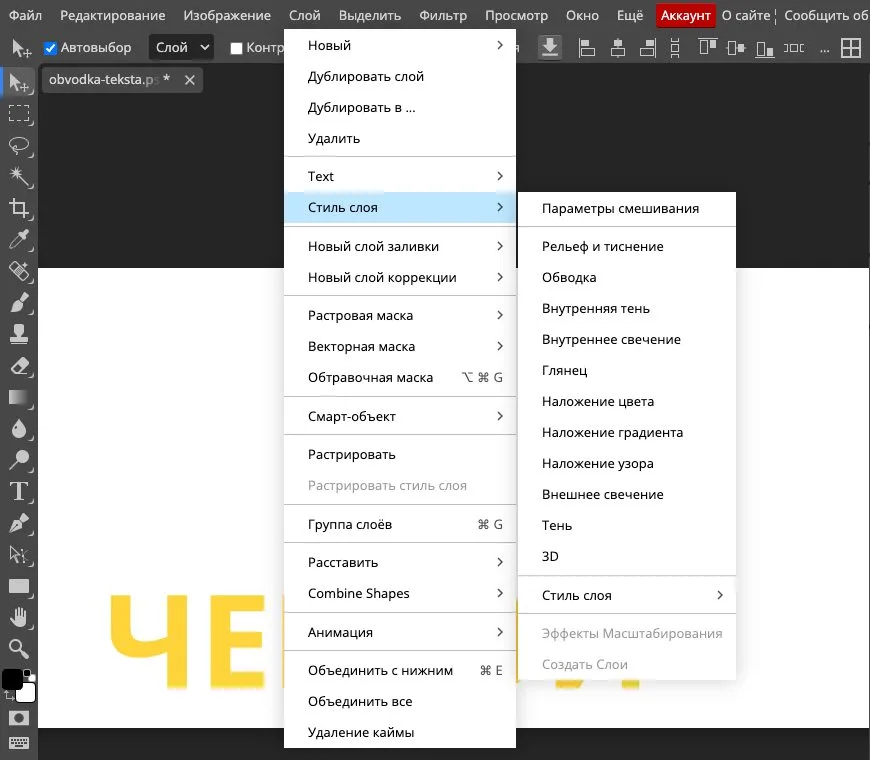Screen dimensions: 870x760
Task: Toggle the Автовыбор checkbox
Action: click(x=50, y=48)
